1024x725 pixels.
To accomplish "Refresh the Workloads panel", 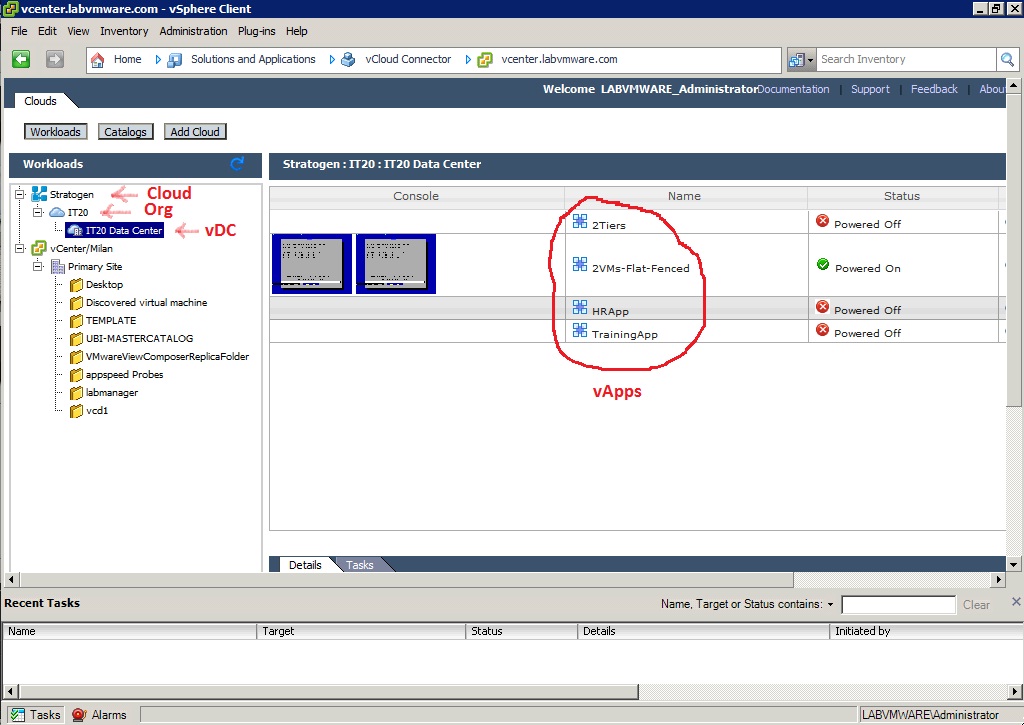I will coord(237,164).
